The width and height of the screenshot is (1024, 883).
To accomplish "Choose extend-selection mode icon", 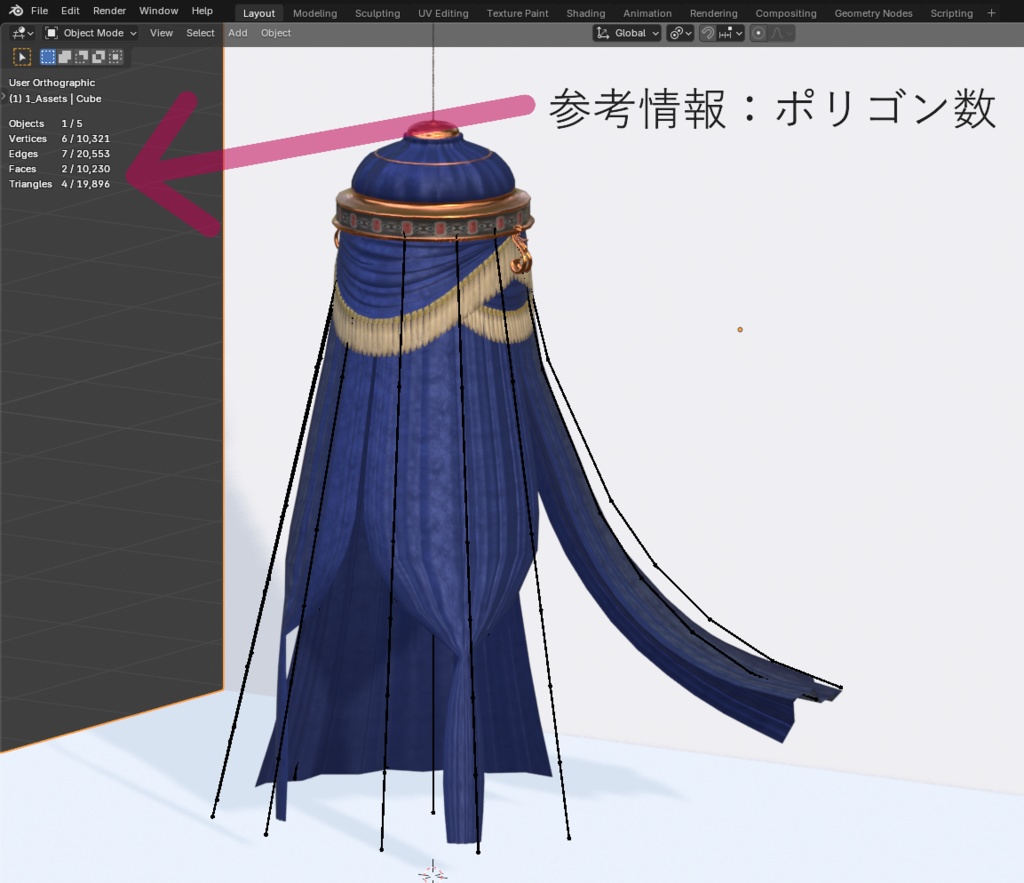I will point(65,57).
